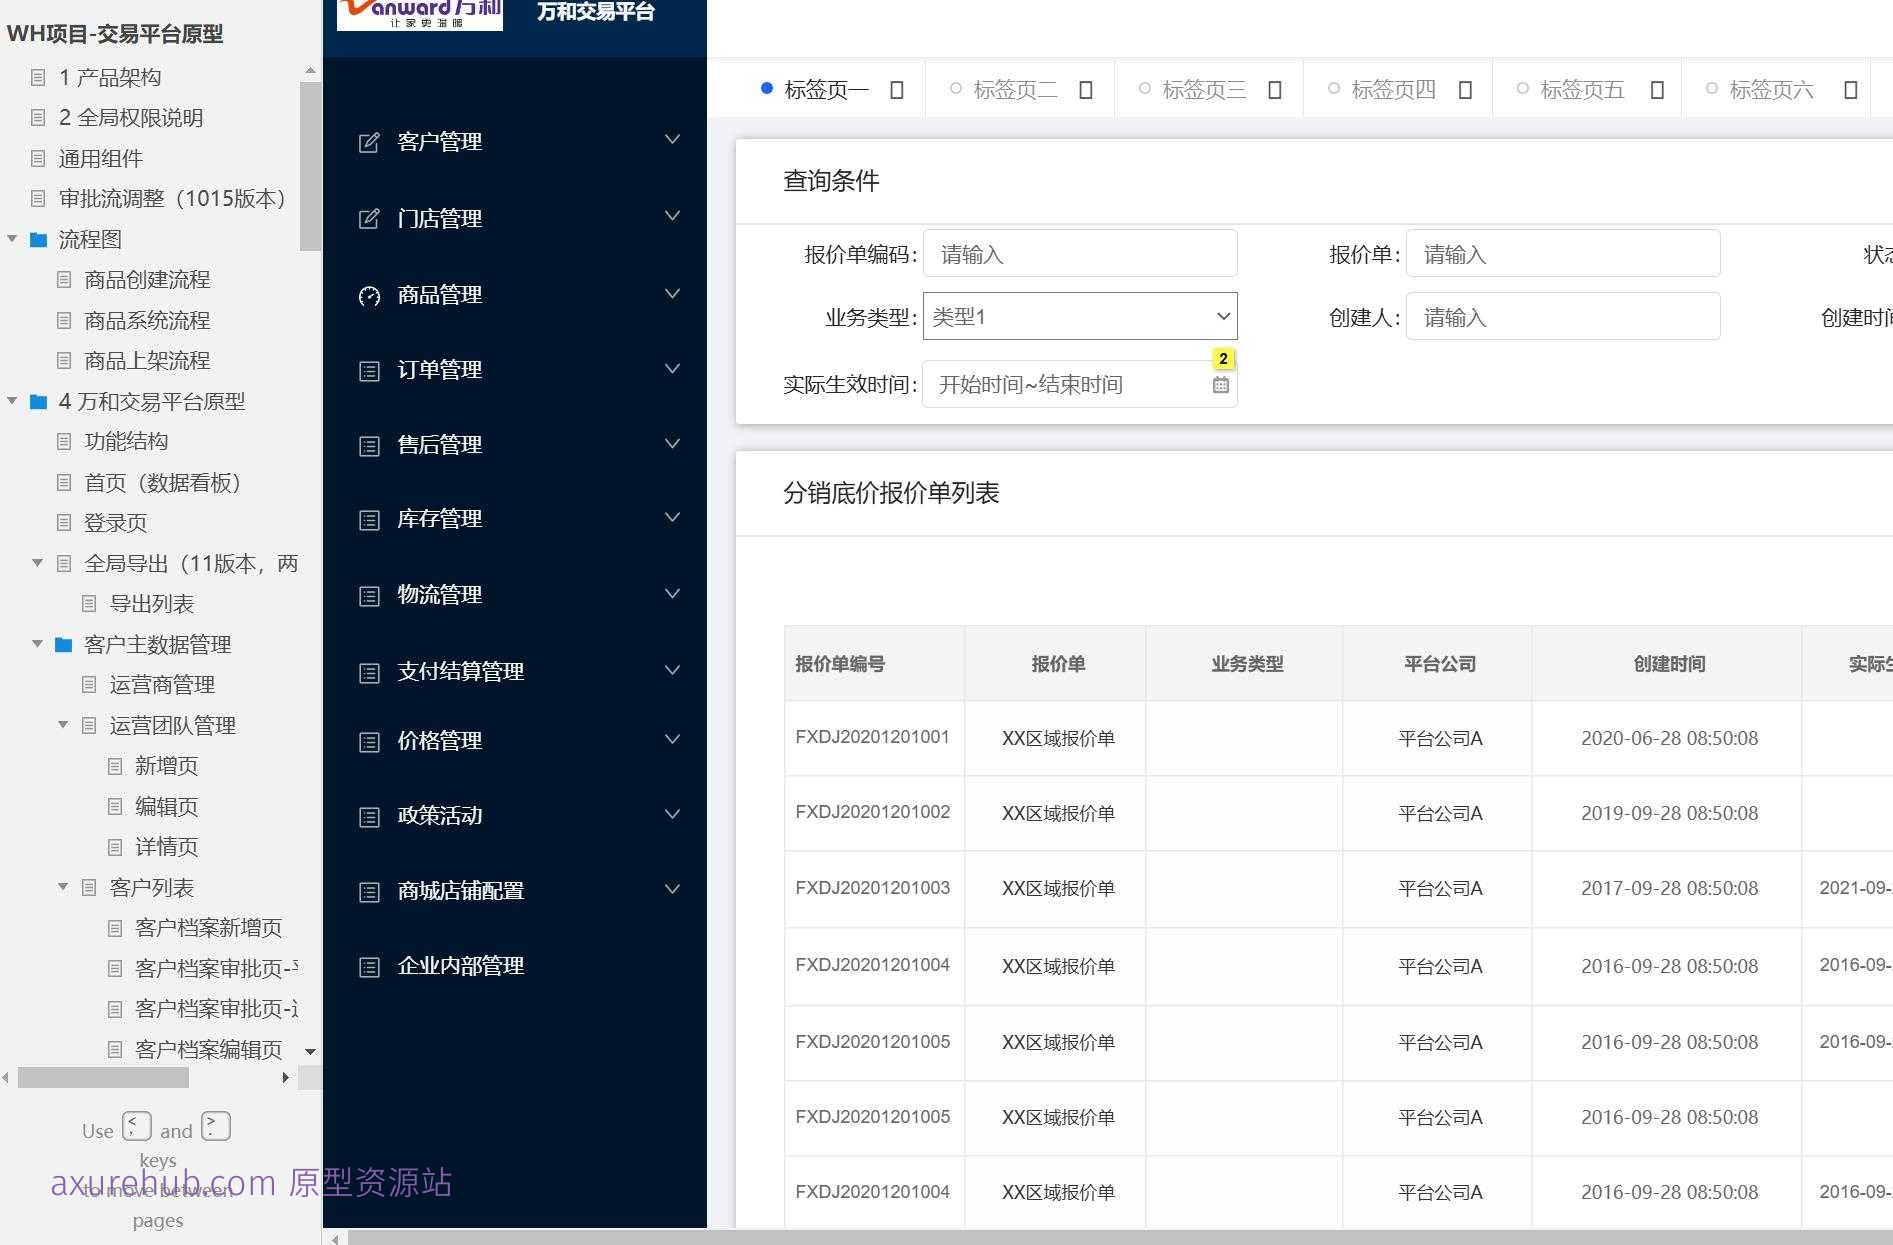Image resolution: width=1893 pixels, height=1245 pixels.
Task: Click the 价格管理 sidebar icon
Action: coord(369,740)
